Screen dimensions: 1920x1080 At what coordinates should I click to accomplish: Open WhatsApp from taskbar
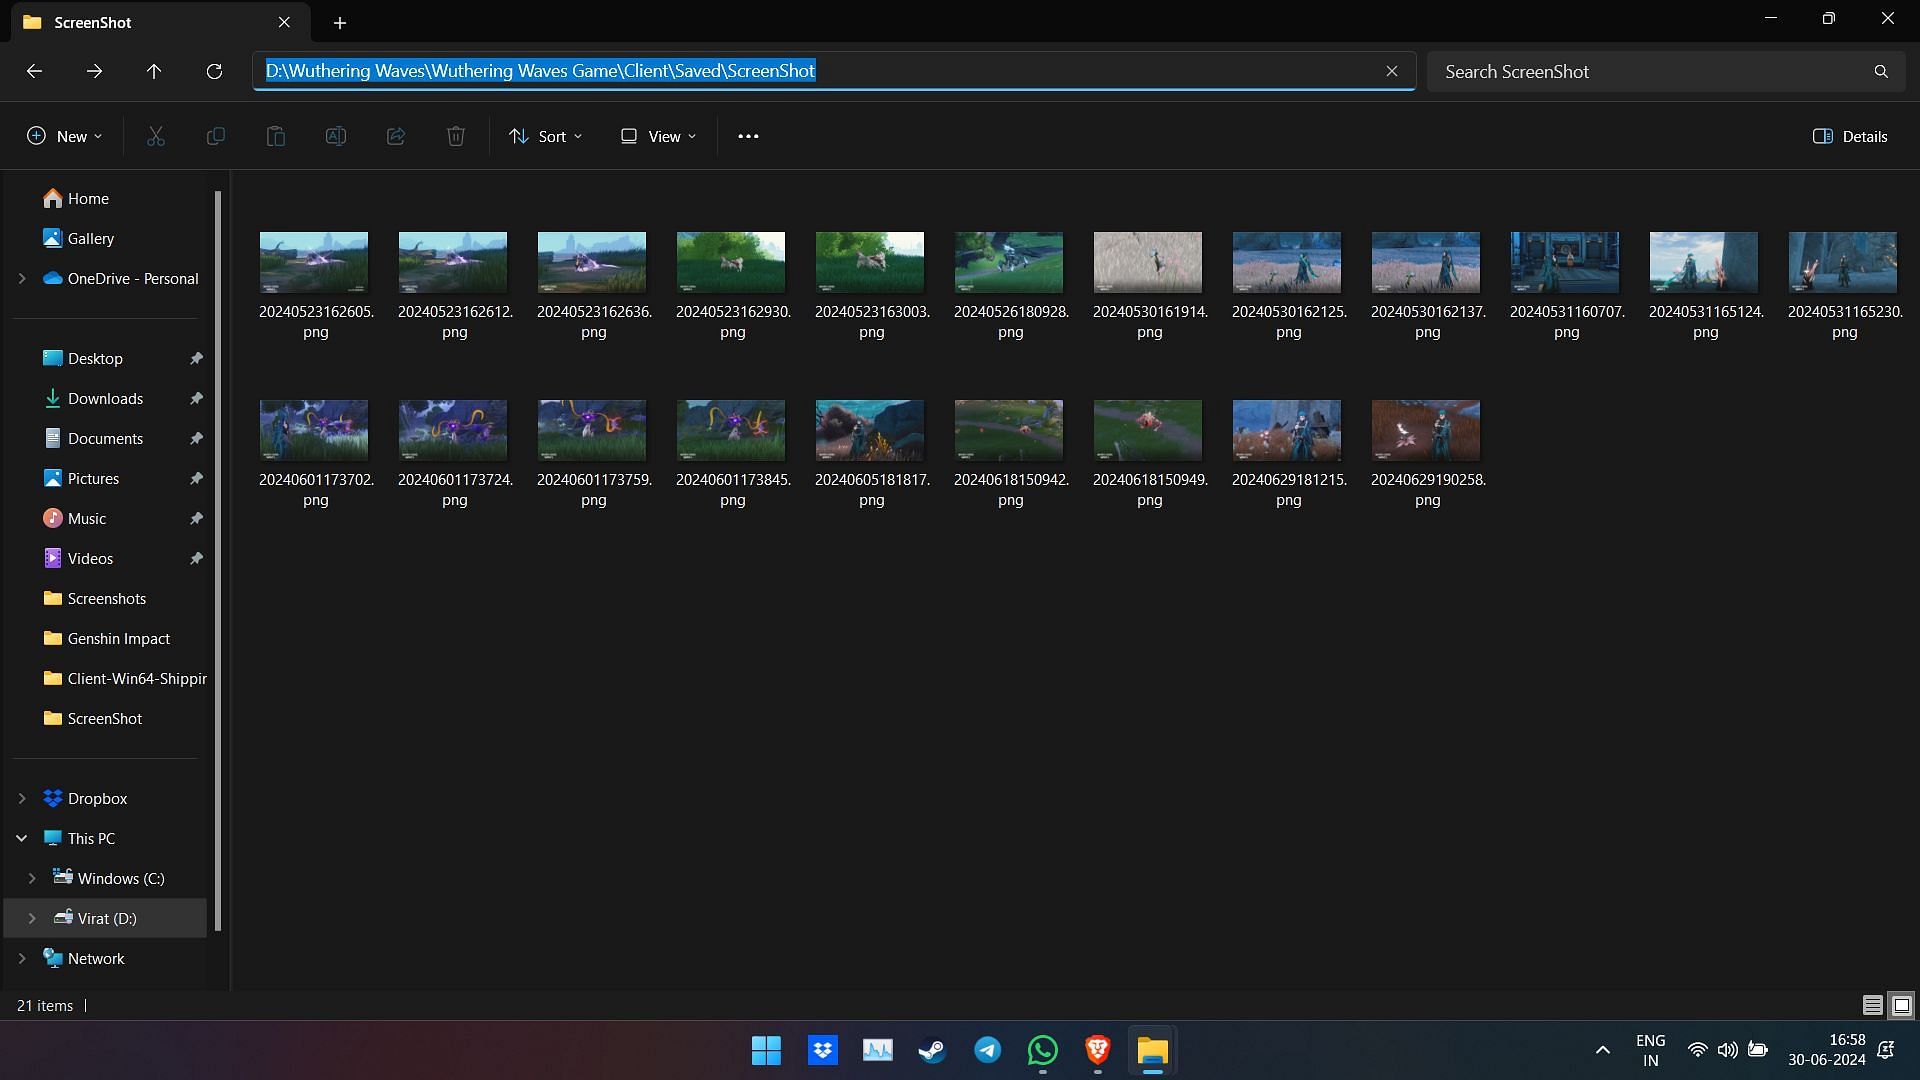tap(1043, 1051)
